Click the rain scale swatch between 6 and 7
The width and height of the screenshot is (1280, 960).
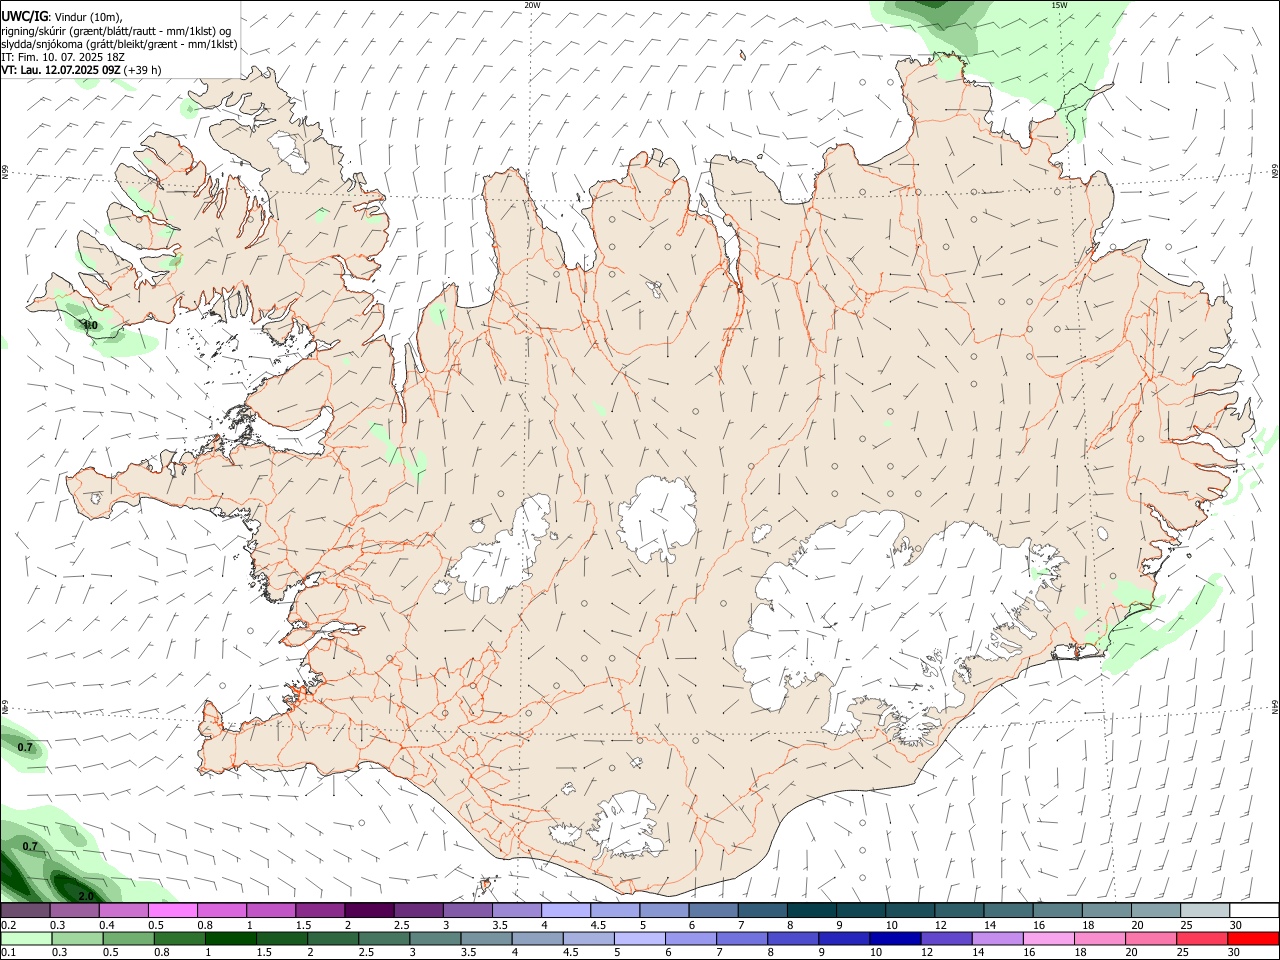691,938
